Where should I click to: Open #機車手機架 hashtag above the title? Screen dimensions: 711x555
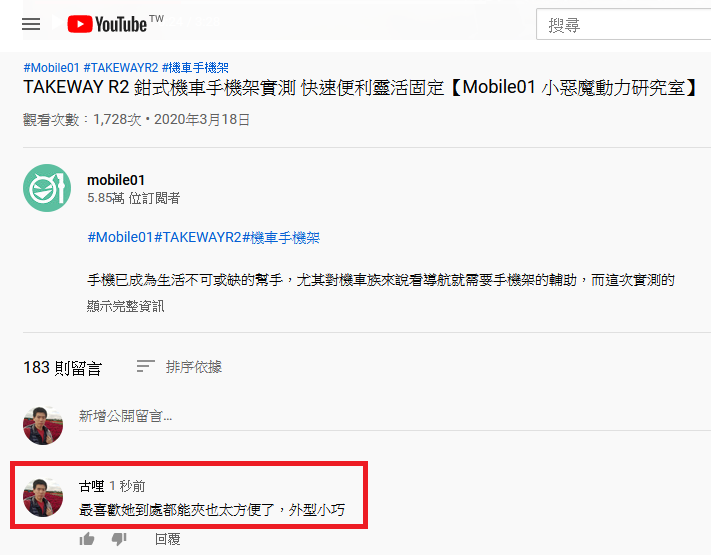pyautogui.click(x=195, y=68)
